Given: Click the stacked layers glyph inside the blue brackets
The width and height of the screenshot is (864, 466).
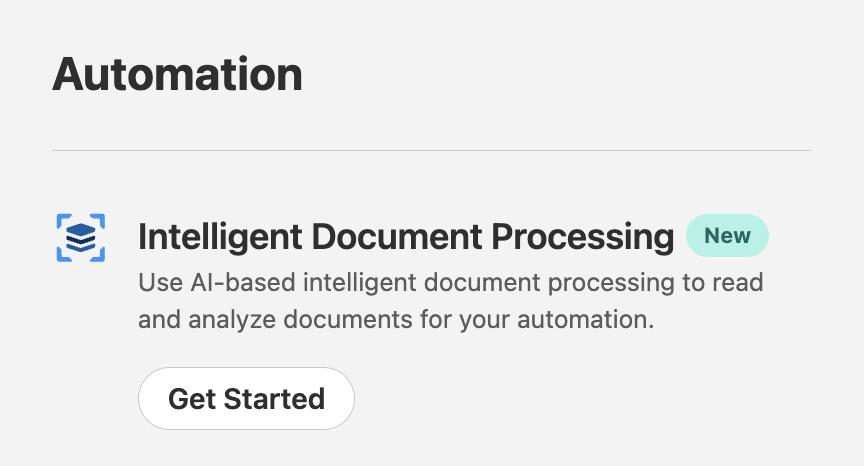Looking at the screenshot, I should point(81,238).
